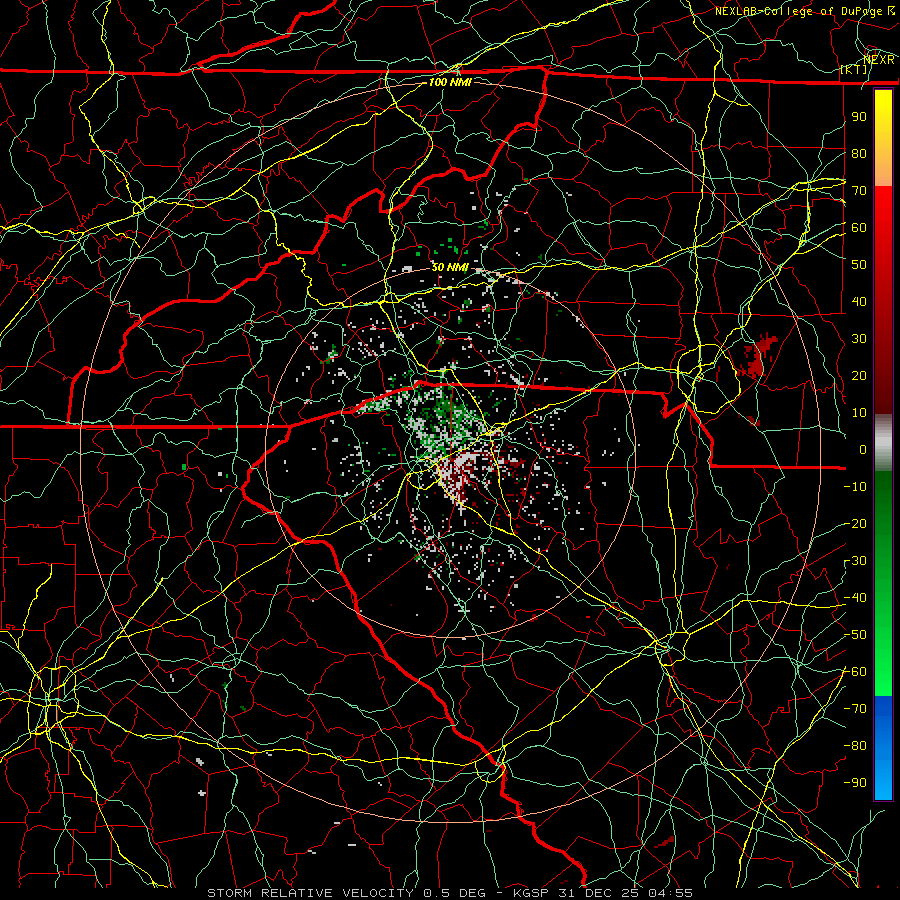900x900 pixels.
Task: Select the 50 NMI range ring label
Action: pos(450,267)
